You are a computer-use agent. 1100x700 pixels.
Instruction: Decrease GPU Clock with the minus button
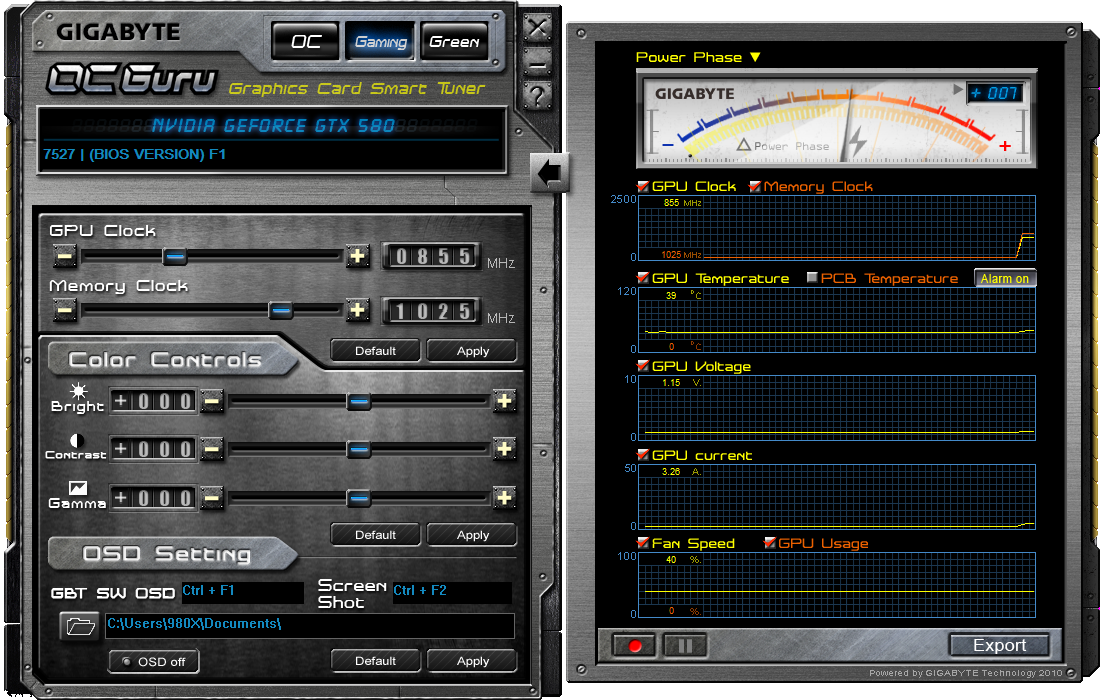click(x=65, y=256)
